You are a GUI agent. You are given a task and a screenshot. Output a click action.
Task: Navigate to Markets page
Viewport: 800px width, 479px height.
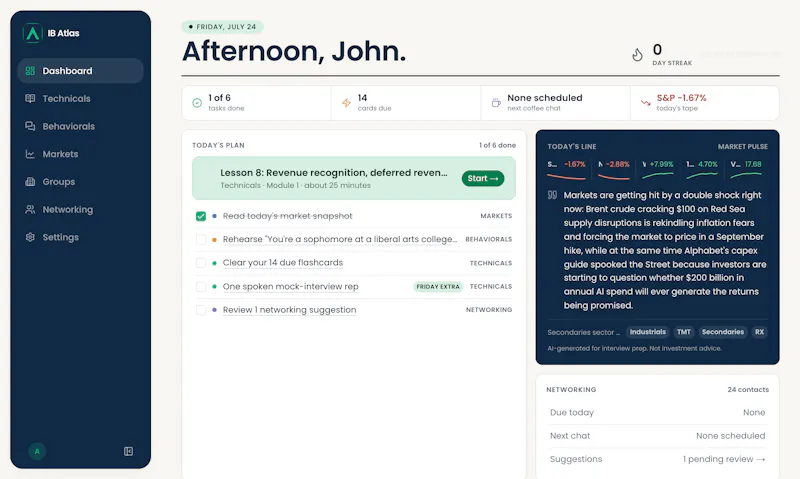[81, 154]
